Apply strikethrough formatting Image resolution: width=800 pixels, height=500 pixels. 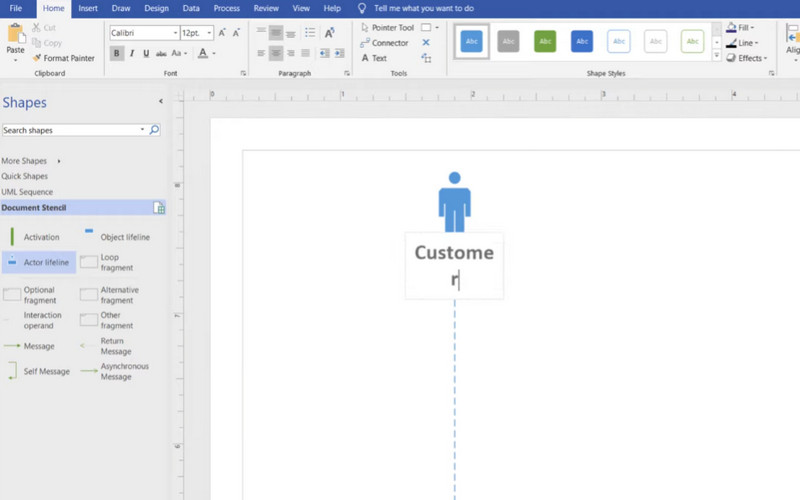161,53
